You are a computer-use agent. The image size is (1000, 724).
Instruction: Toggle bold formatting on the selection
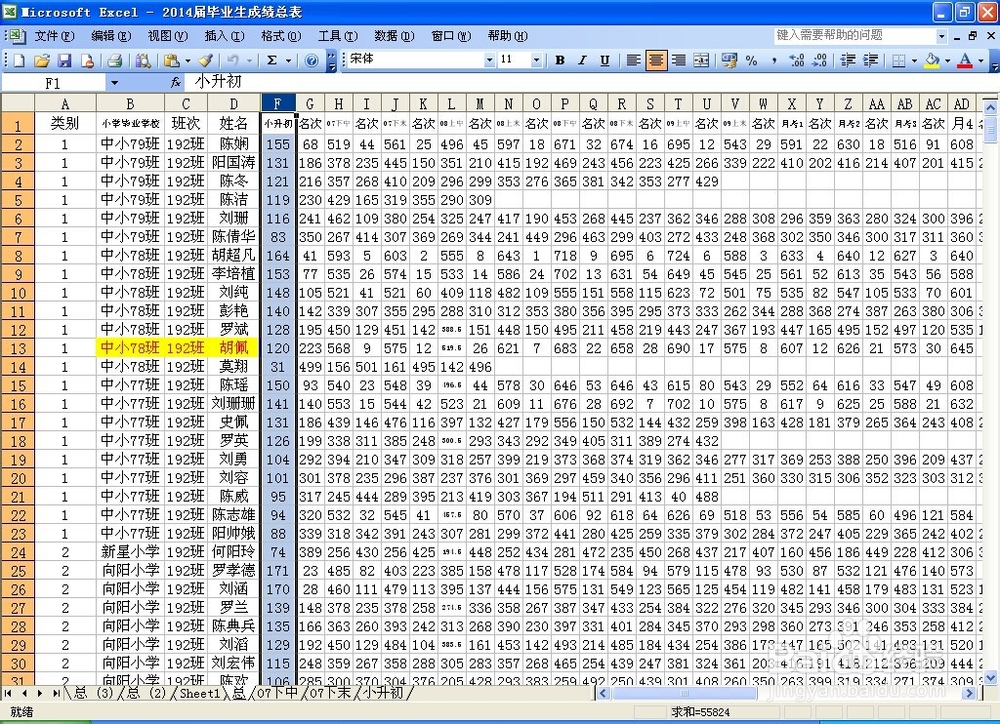(560, 60)
